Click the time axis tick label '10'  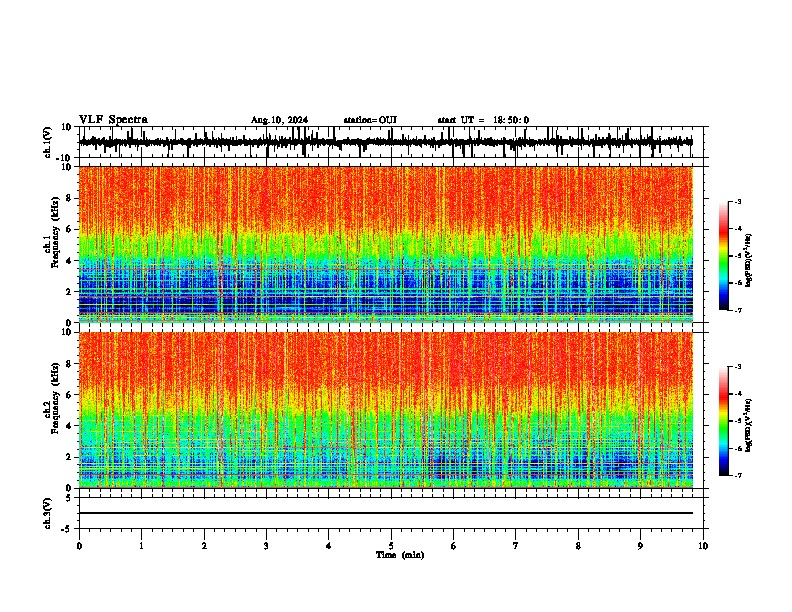pos(703,546)
